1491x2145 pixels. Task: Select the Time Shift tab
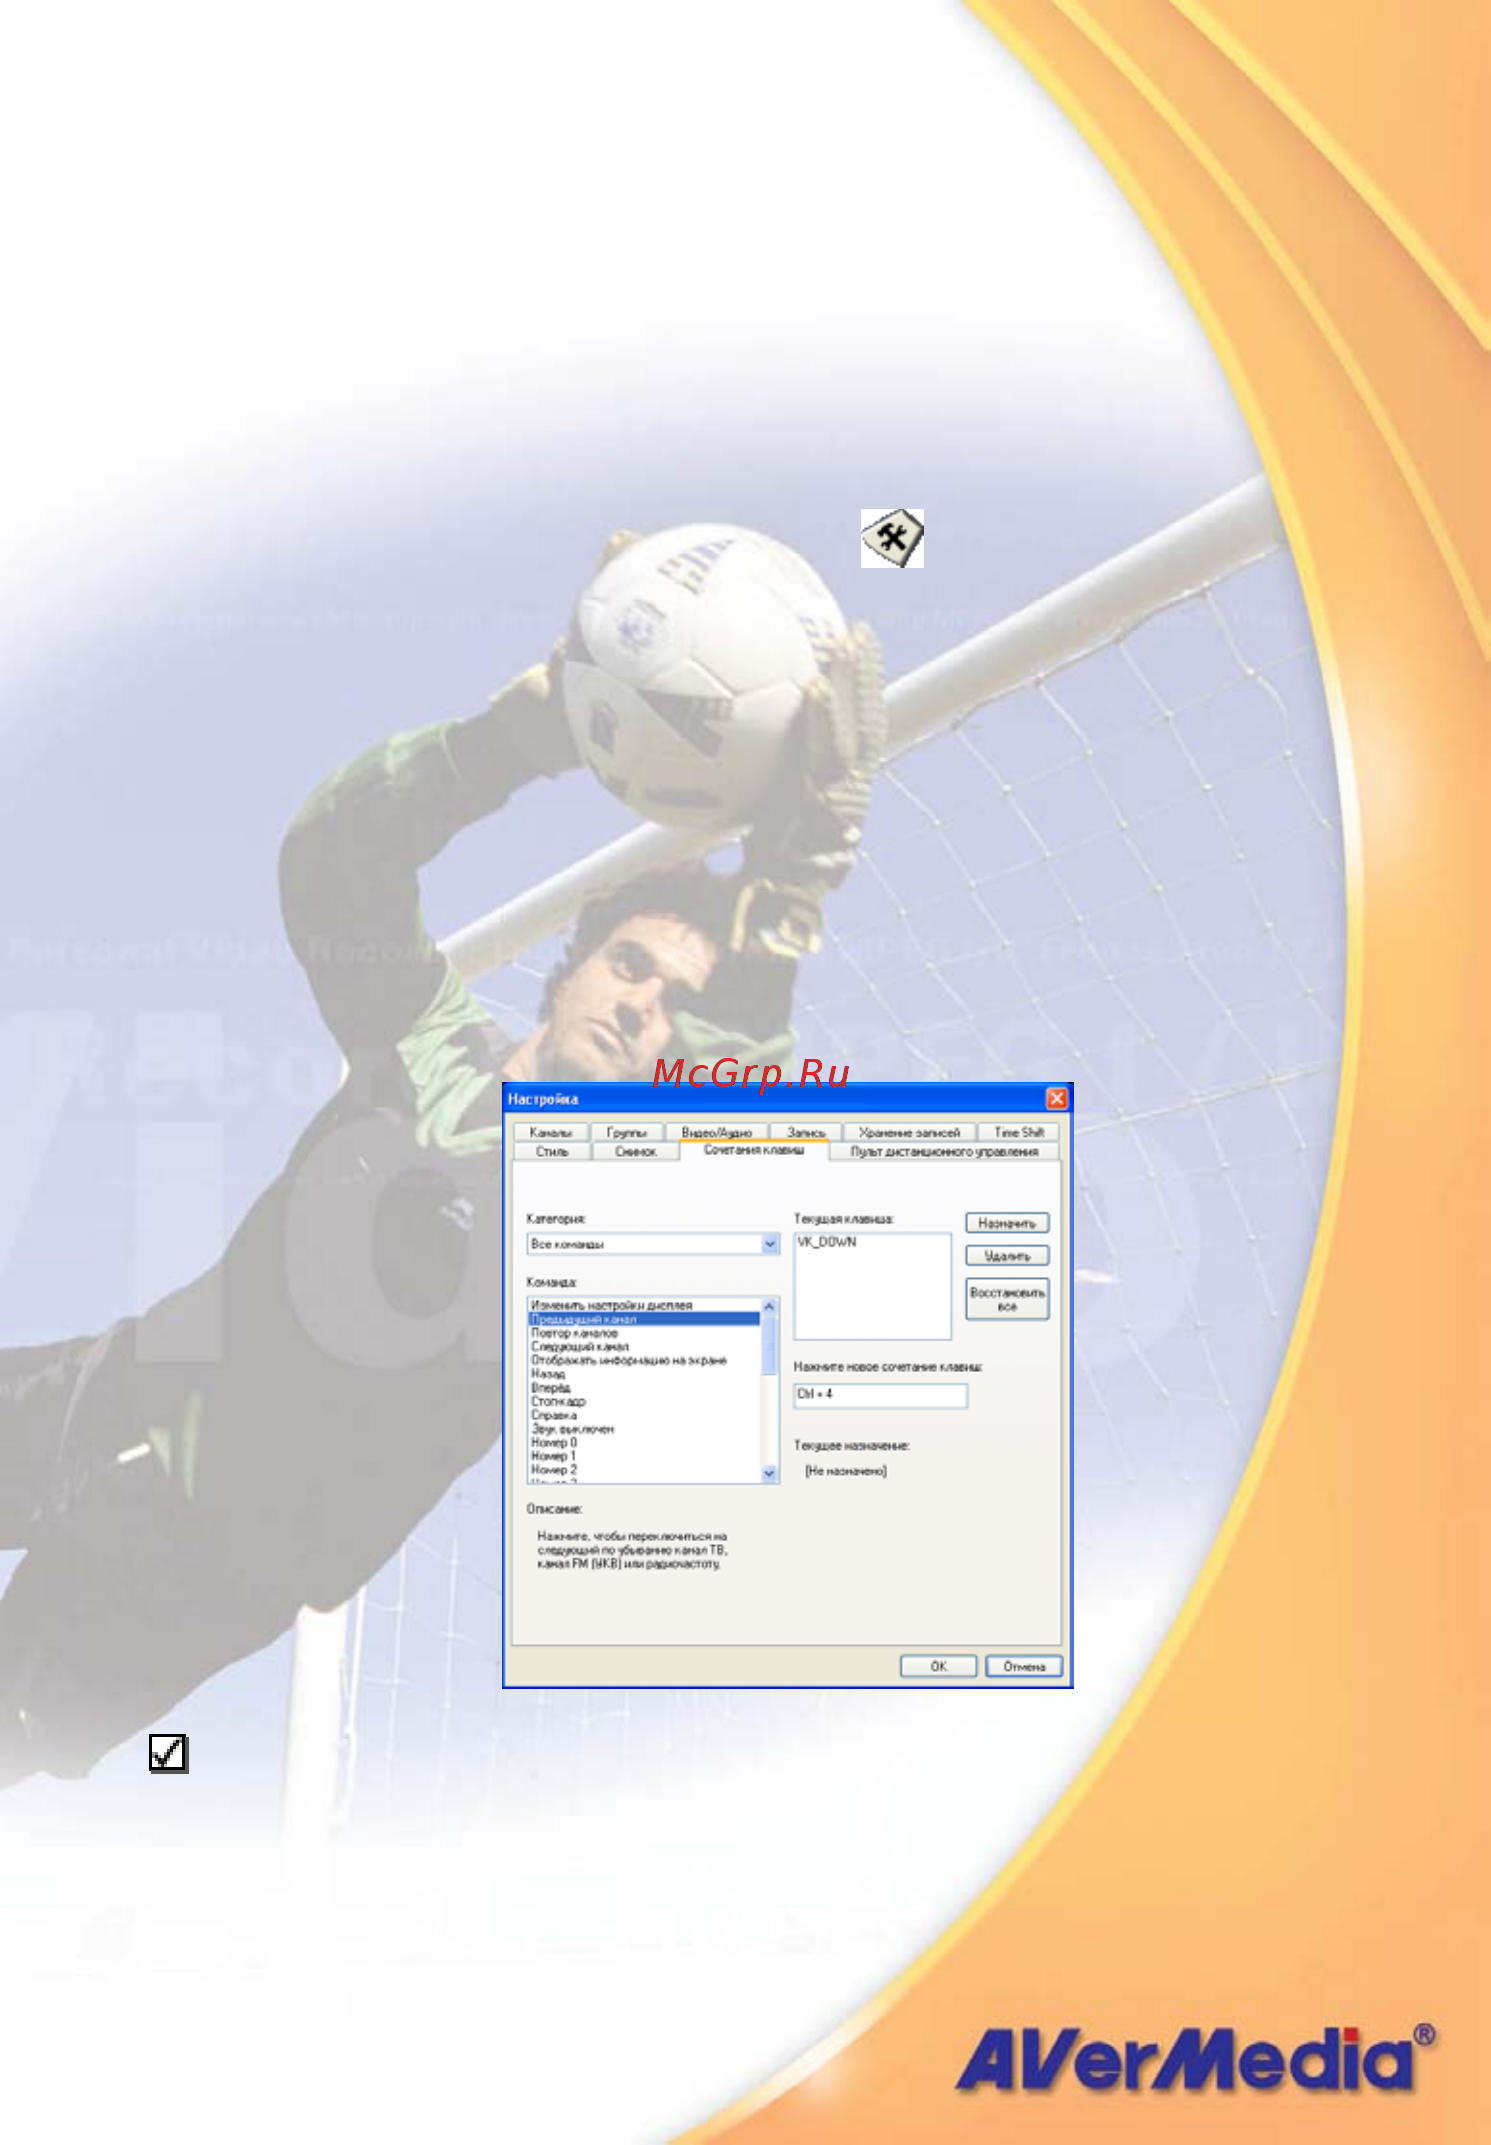(x=1018, y=1132)
